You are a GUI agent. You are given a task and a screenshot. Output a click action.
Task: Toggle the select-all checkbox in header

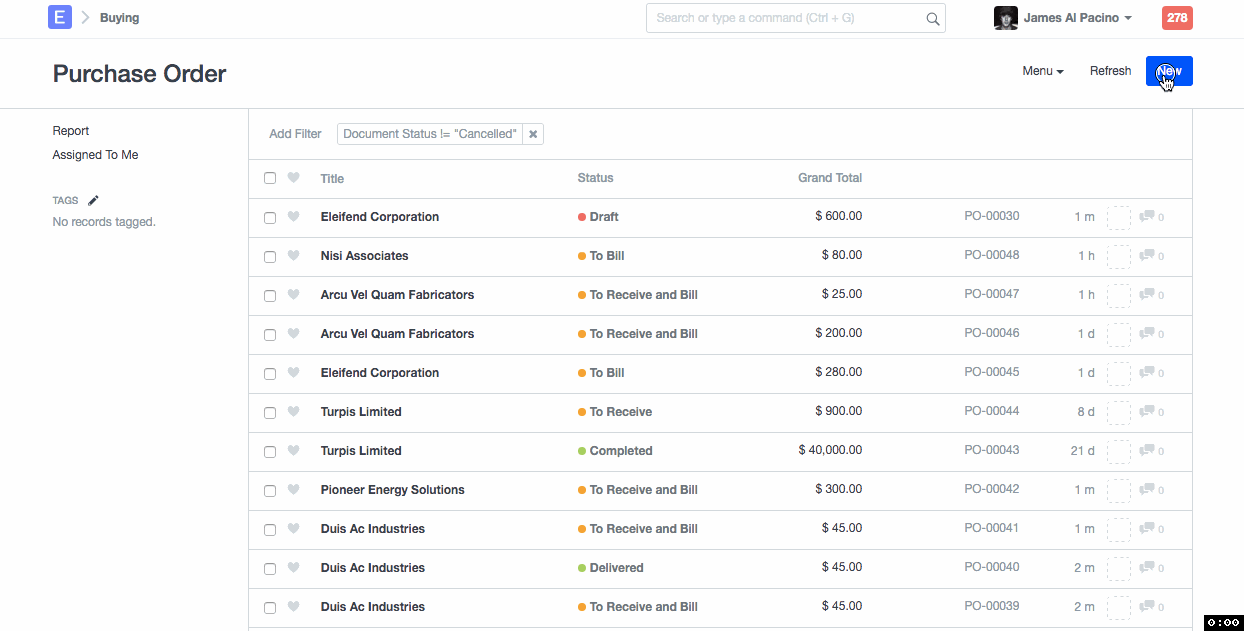(270, 178)
